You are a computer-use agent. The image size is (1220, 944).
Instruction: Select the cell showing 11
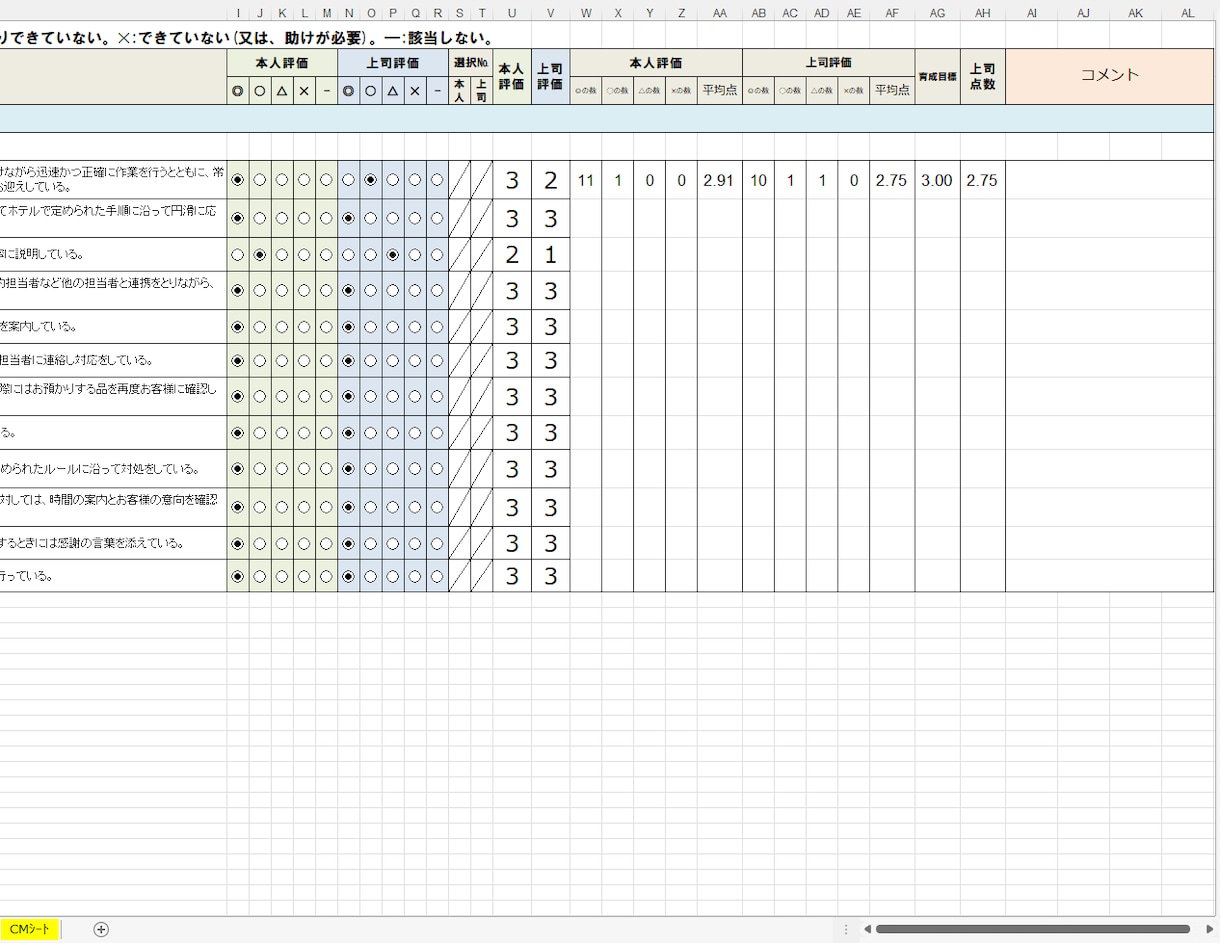tap(586, 181)
